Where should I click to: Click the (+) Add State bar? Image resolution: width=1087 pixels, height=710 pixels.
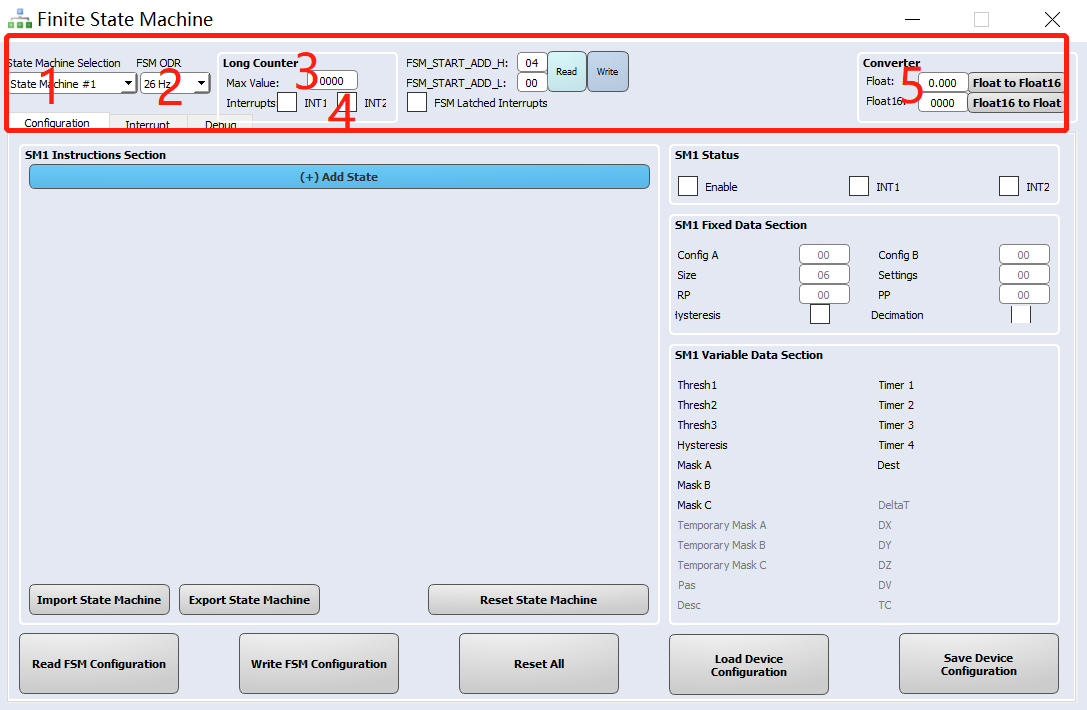[x=339, y=177]
